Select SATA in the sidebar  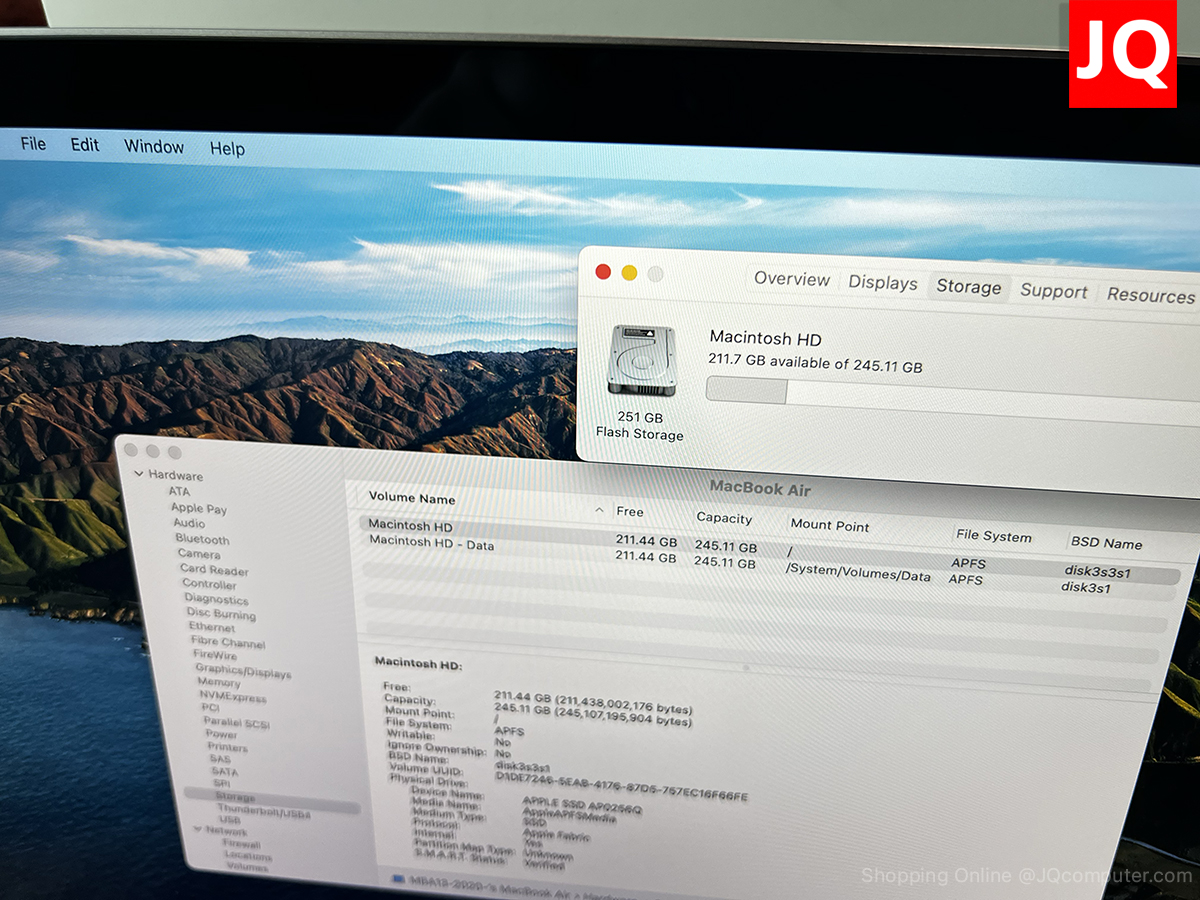[225, 772]
